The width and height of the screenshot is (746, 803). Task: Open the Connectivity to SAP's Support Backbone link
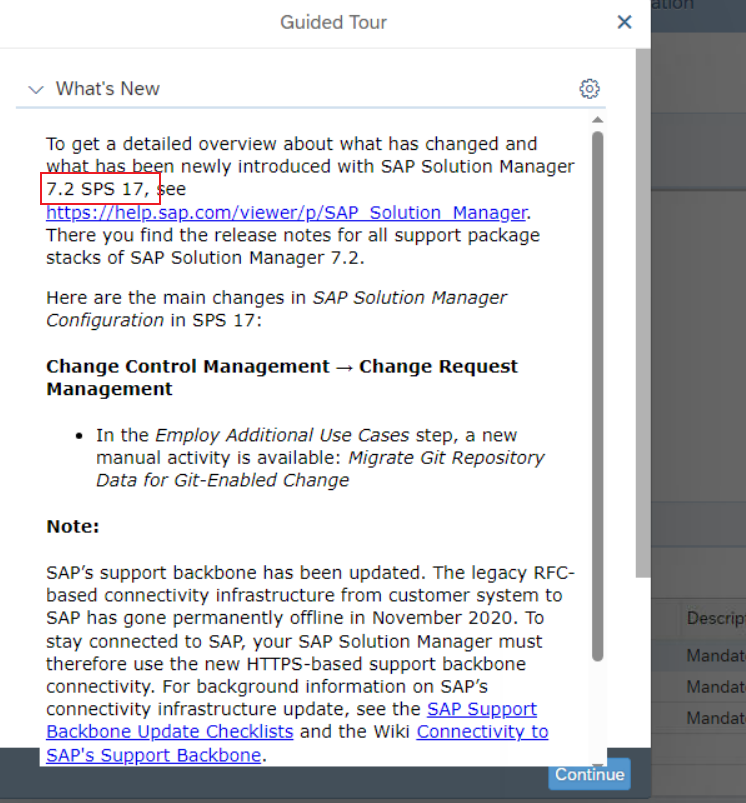297,743
